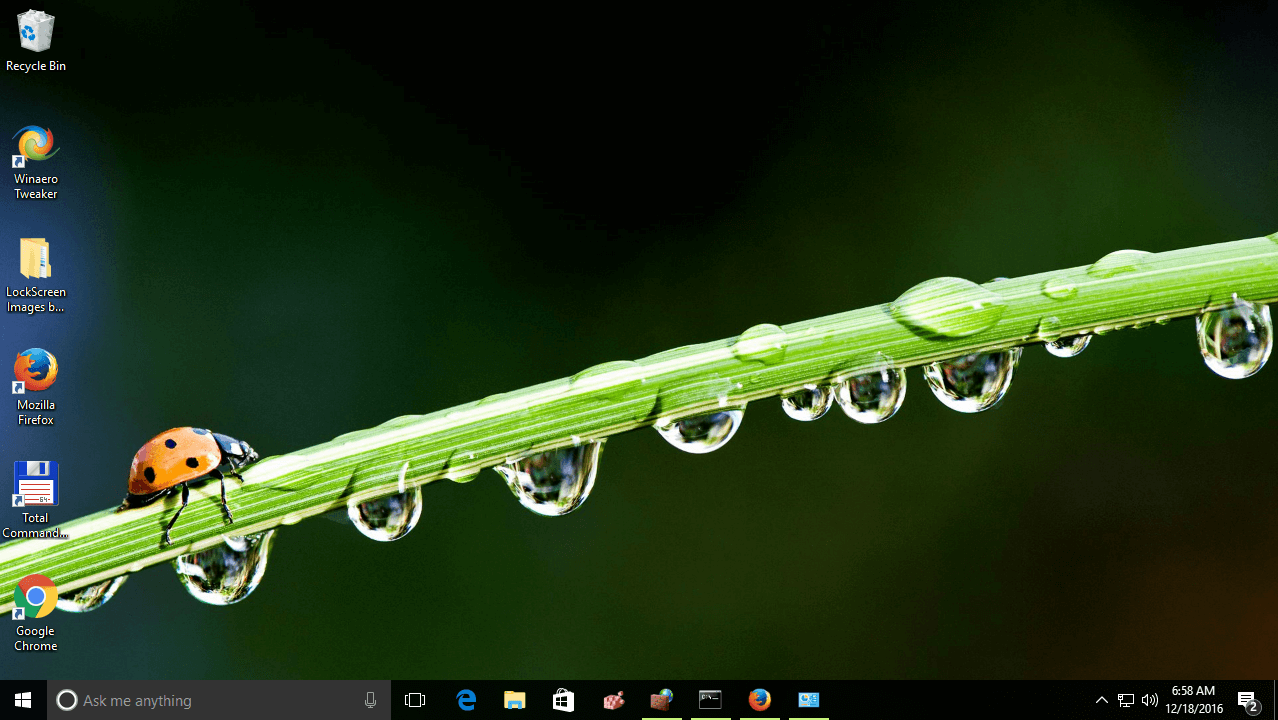Open the Windows Start menu
The width and height of the screenshot is (1278, 720).
click(x=23, y=700)
